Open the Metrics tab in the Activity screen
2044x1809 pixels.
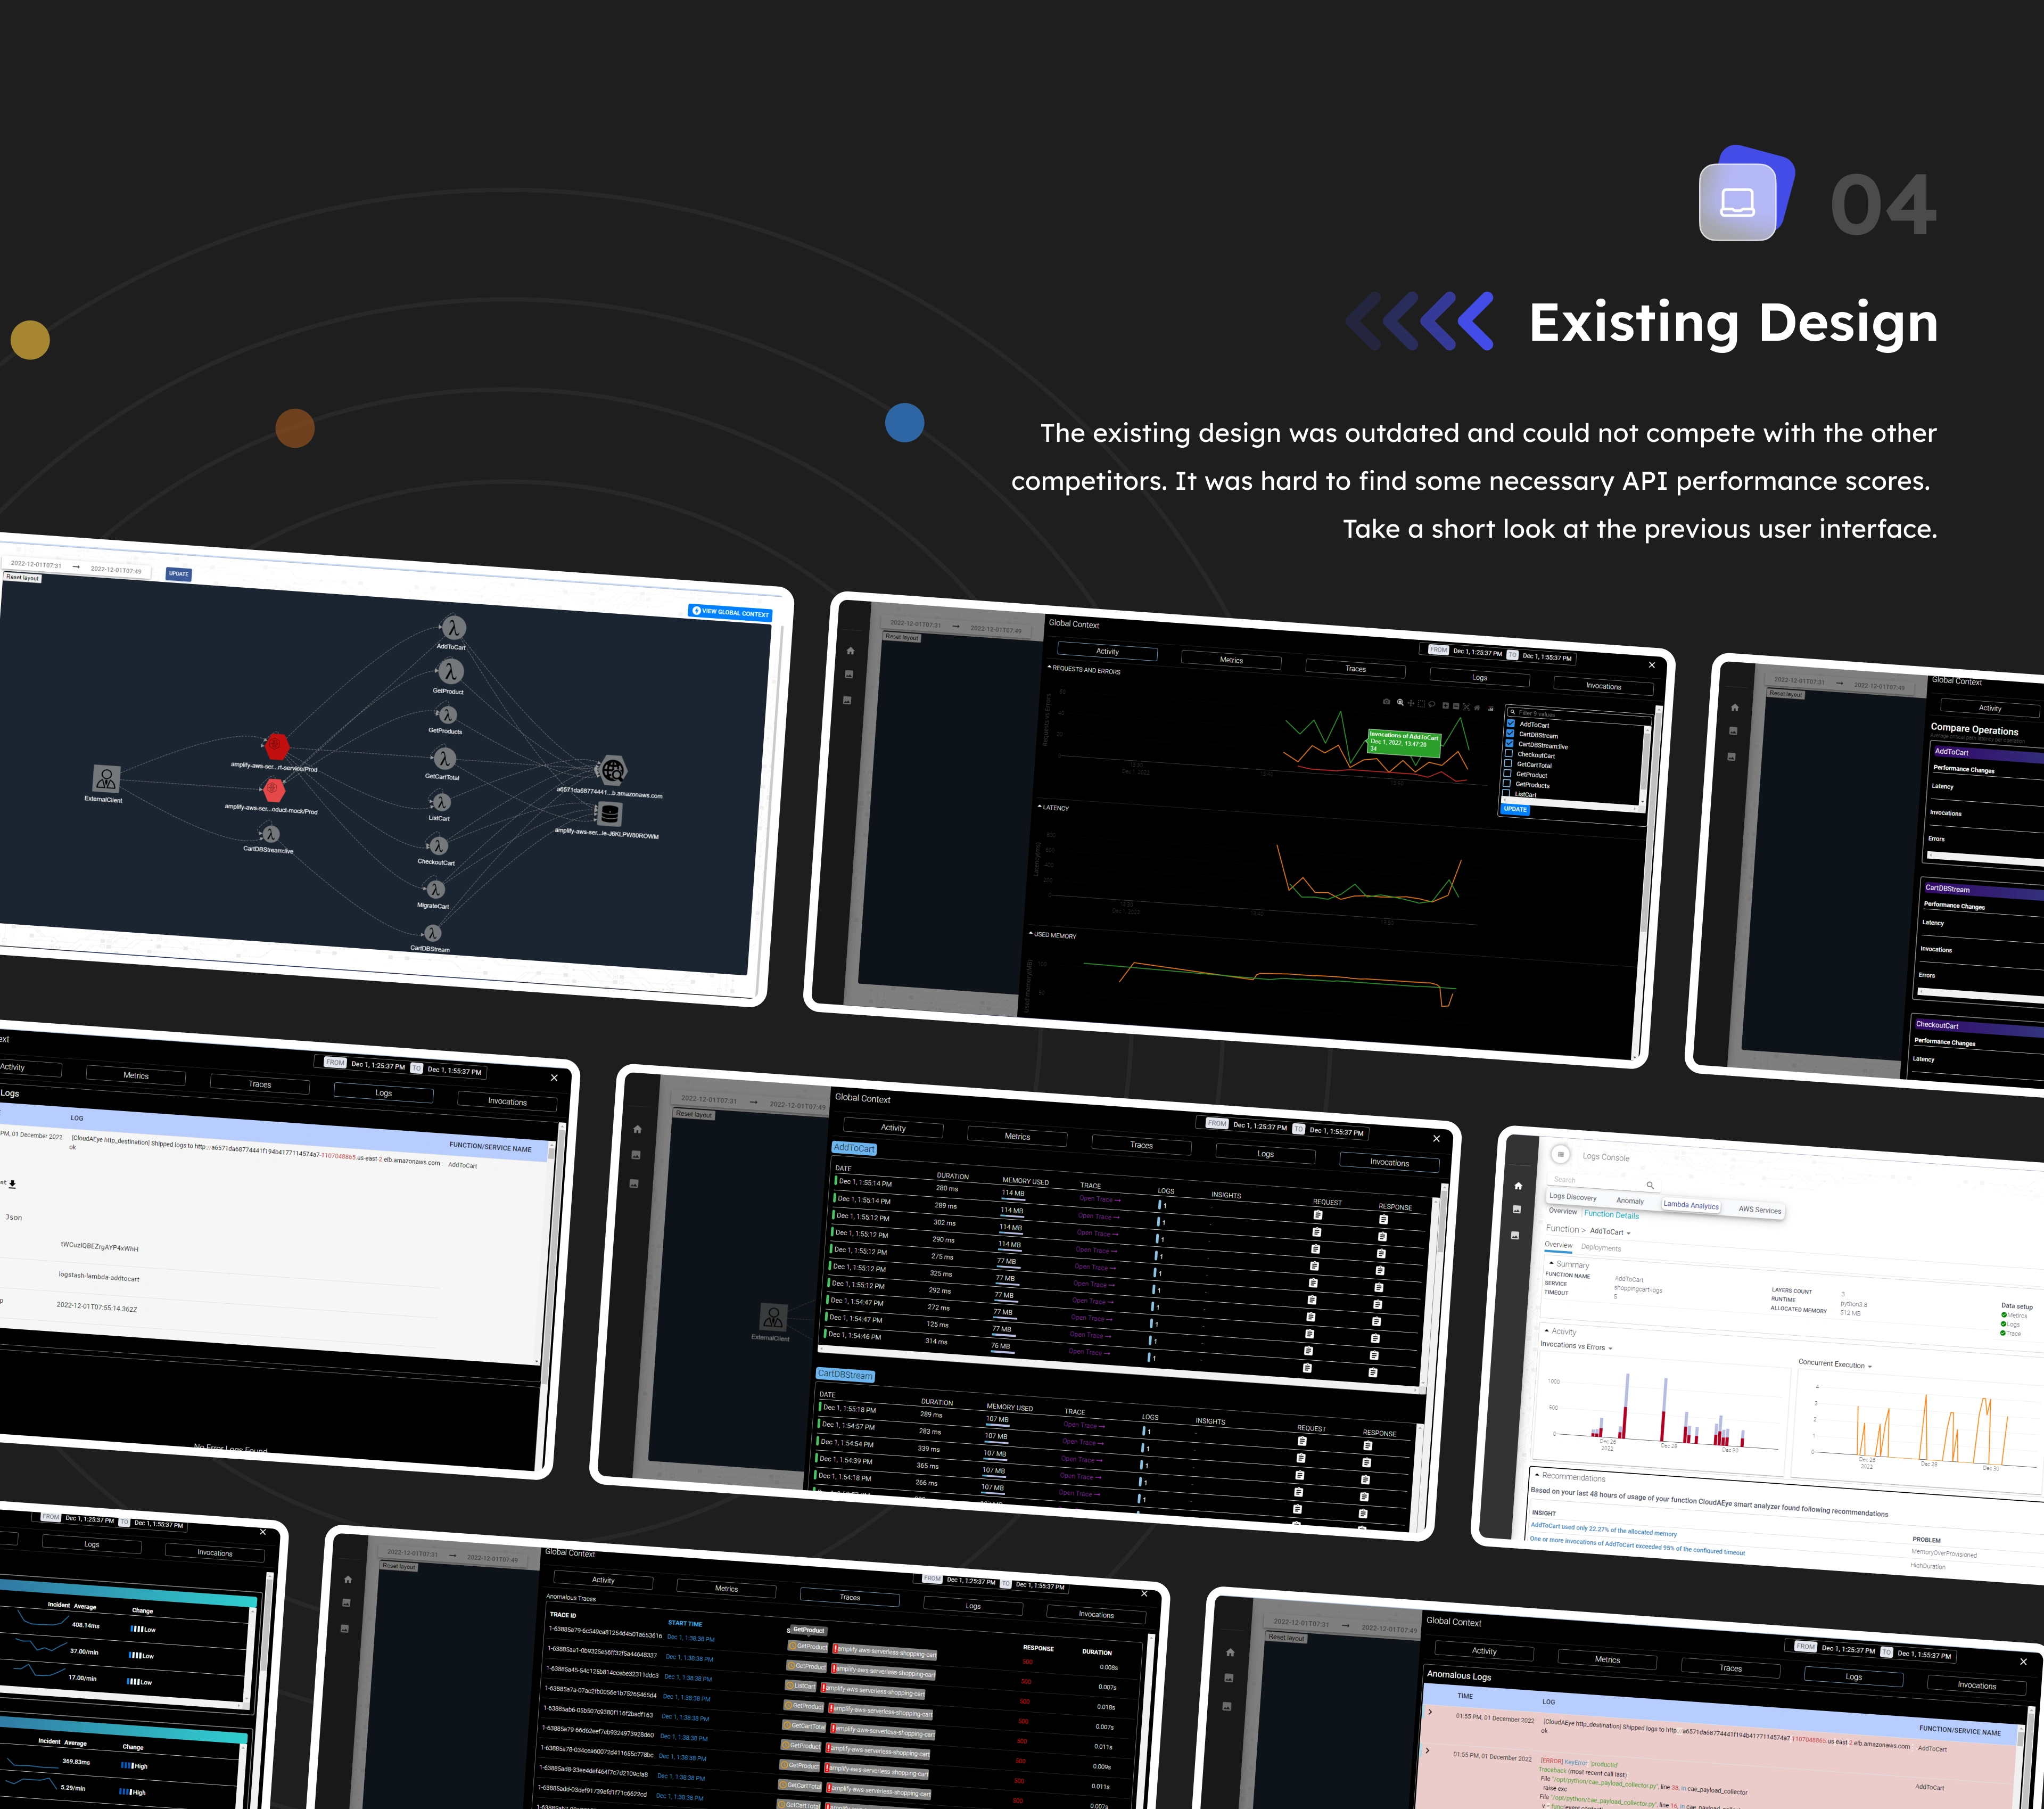1231,660
